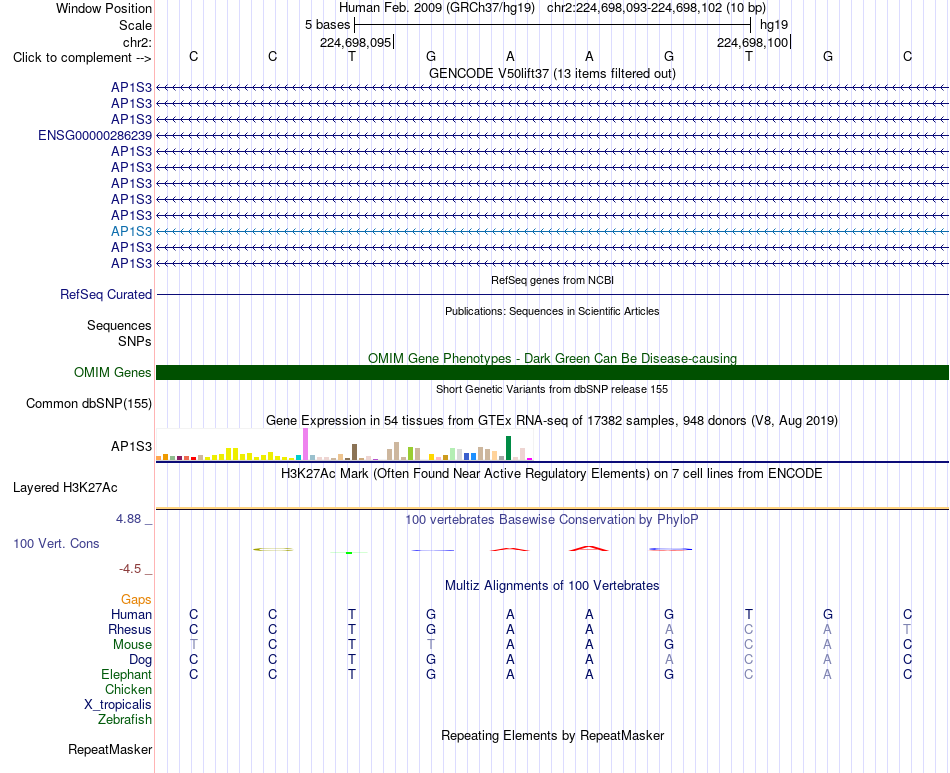Click the horizontal RefSeq Curated gene line
Image resolution: width=950 pixels, height=773 pixels.
tap(552, 295)
